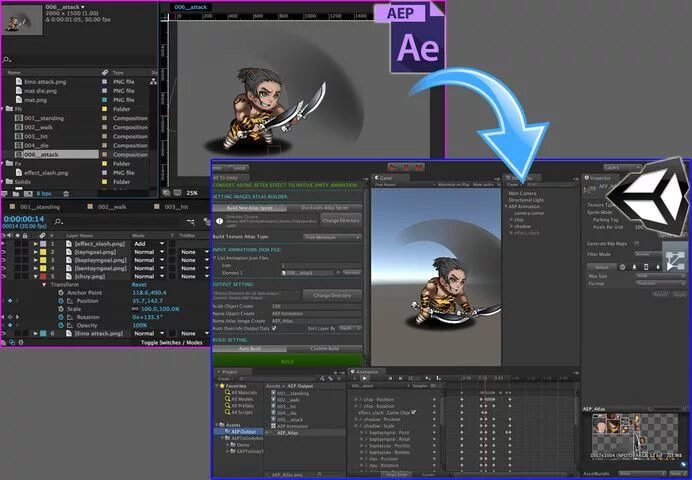Screen dimensions: 692x480
Task: Collapse the chuy.png layer twirl arrow
Action: [x=36, y=276]
